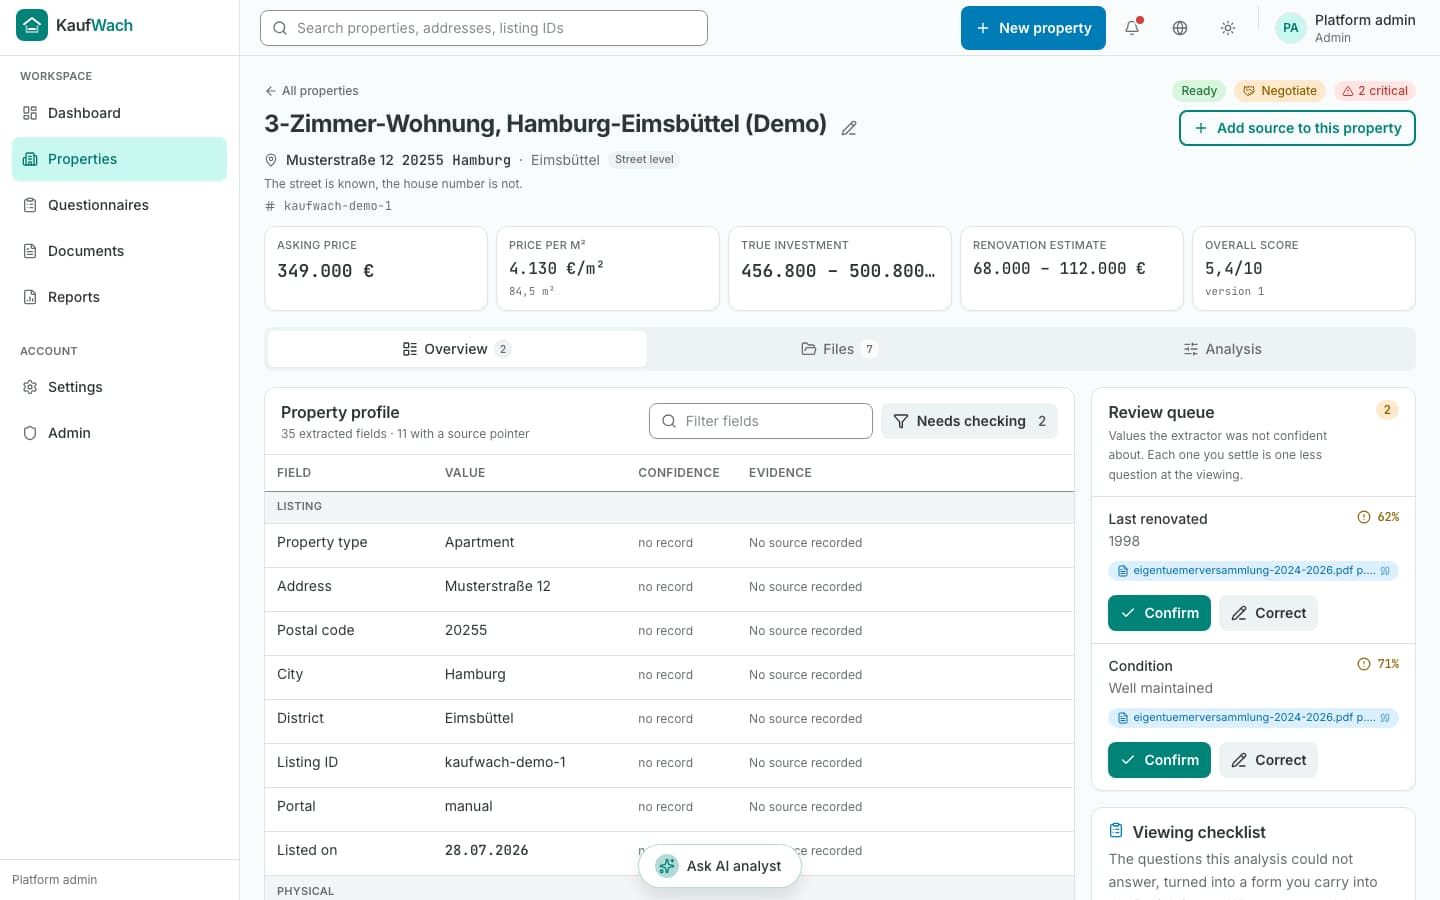Open the Ask AI analyst assistant
The image size is (1440, 900).
pyautogui.click(x=720, y=866)
